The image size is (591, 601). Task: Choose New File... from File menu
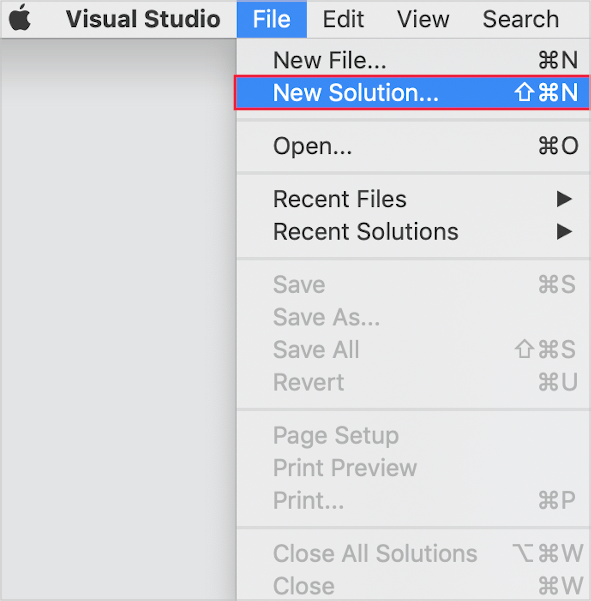[413, 60]
